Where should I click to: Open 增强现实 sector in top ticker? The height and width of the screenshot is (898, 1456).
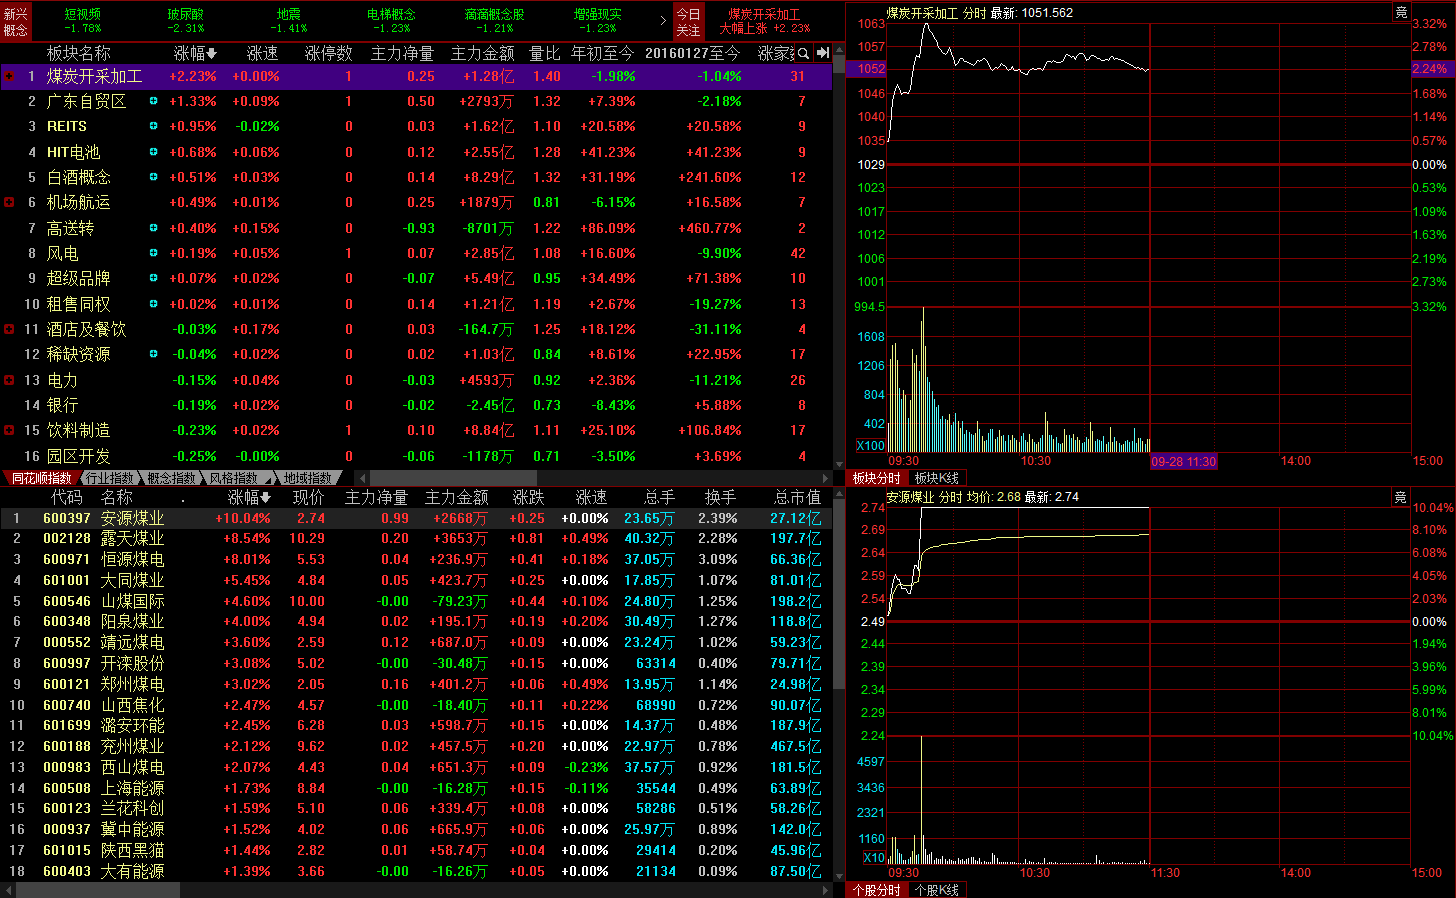tap(597, 20)
